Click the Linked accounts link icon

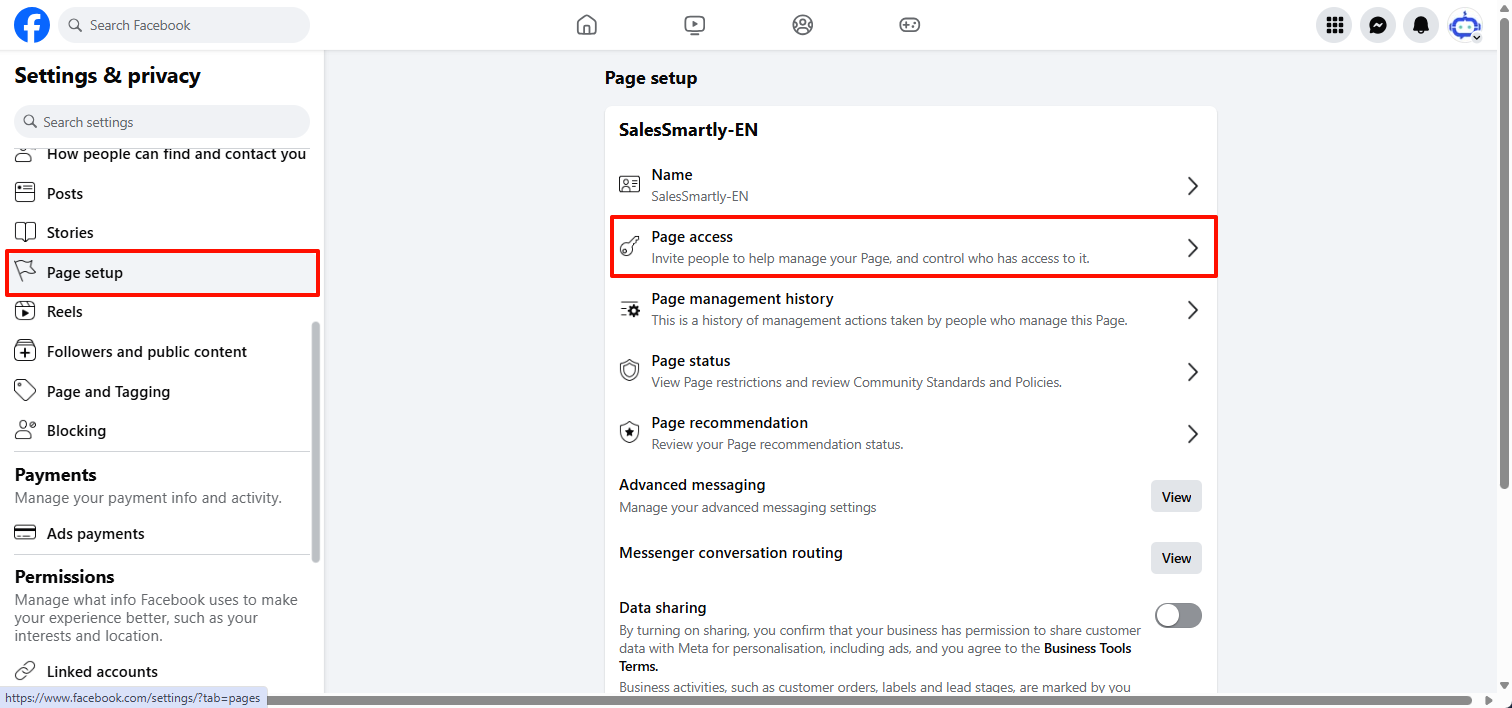pyautogui.click(x=25, y=671)
